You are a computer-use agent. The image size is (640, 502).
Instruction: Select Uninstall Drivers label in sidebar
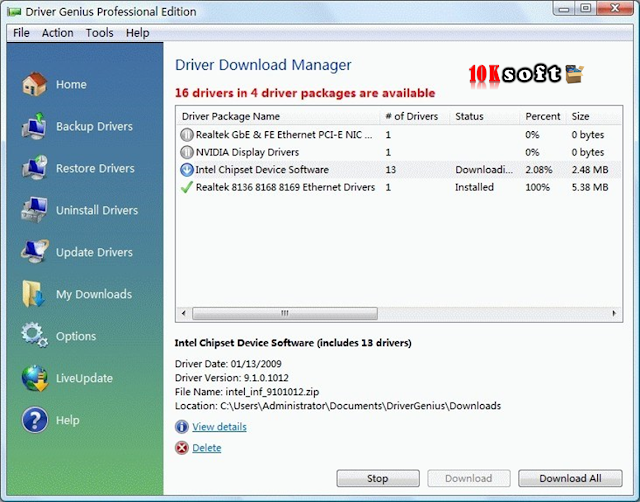click(97, 210)
